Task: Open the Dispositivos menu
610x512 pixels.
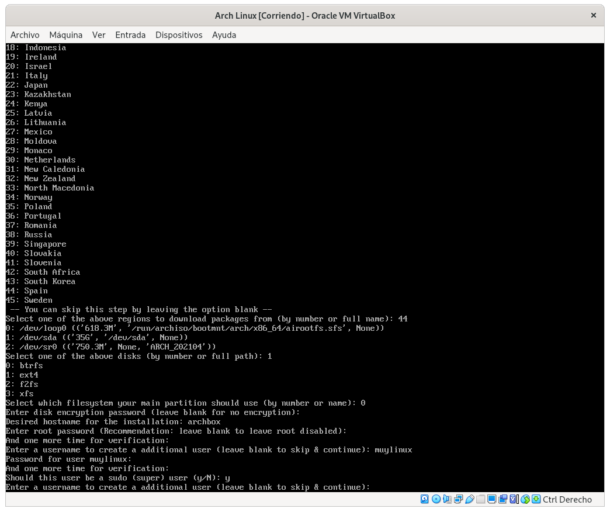Action: coord(179,35)
